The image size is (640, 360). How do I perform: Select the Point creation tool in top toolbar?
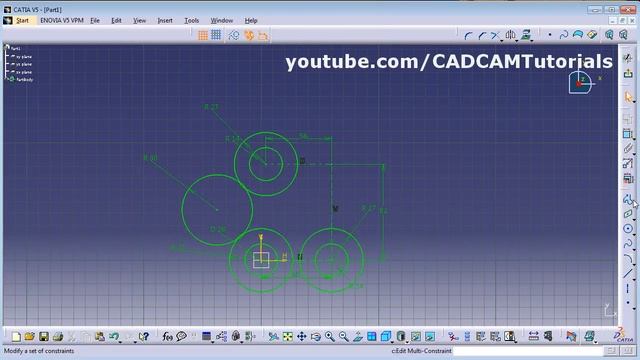click(550, 36)
